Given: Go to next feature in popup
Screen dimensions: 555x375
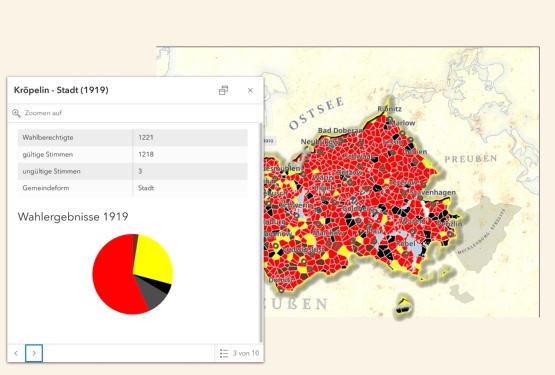Looking at the screenshot, I should 34,353.
